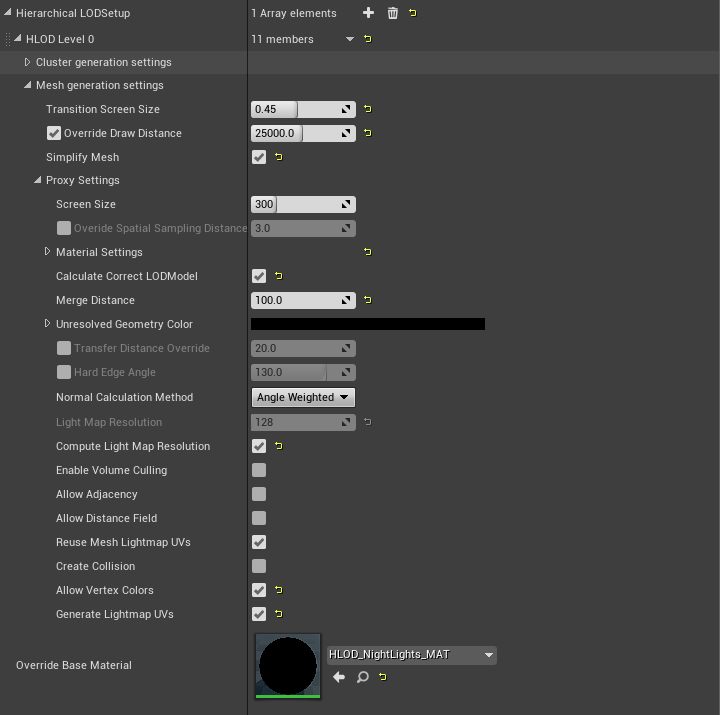This screenshot has height=715, width=720.
Task: Click the Unresolved Geometry Color swatch
Action: tap(367, 324)
